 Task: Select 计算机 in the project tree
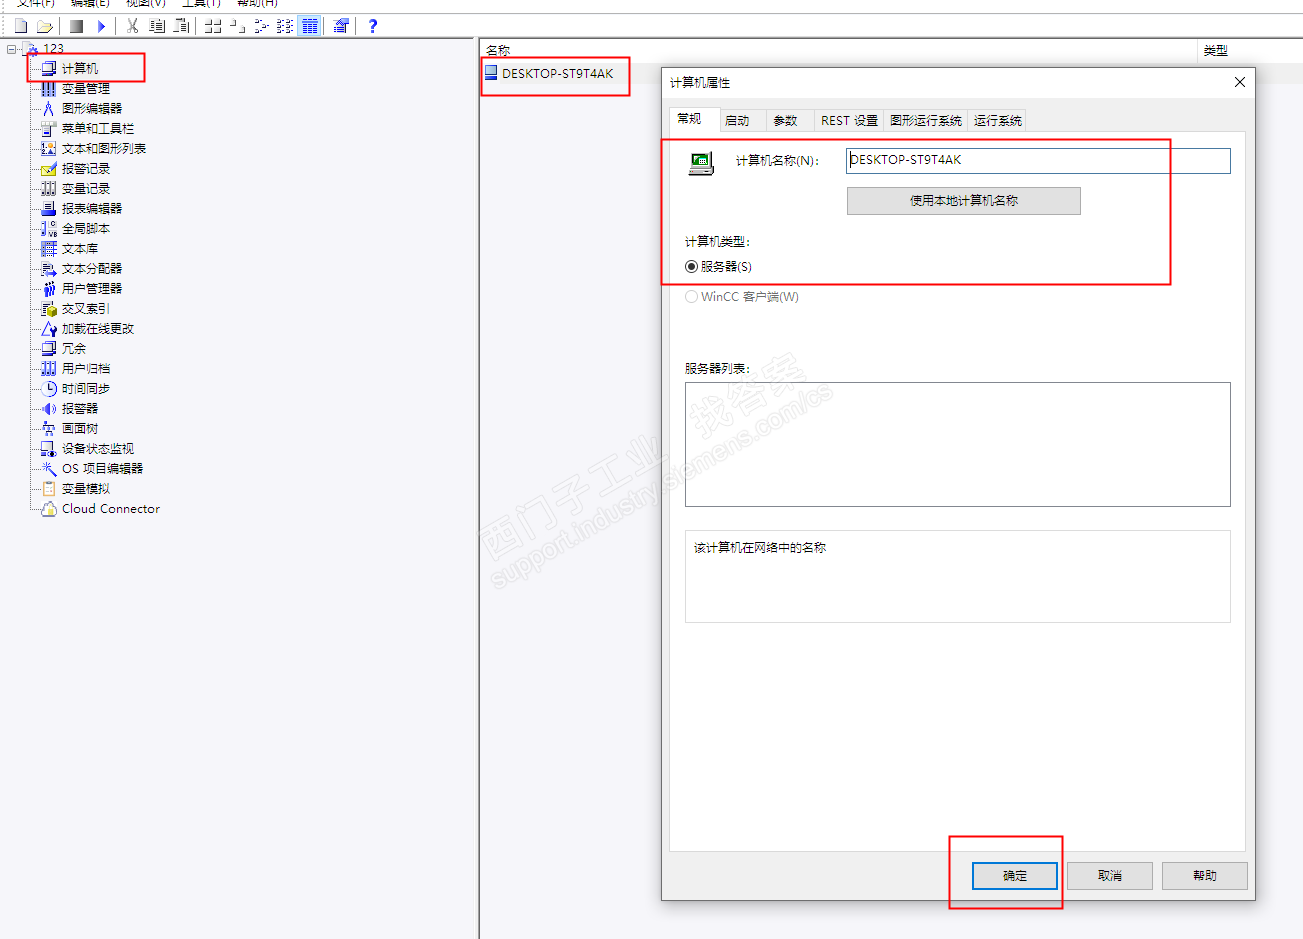click(x=80, y=68)
